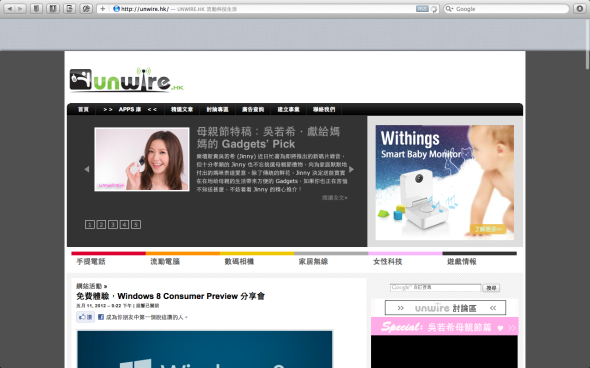Open APPS 庫 in the nav bar
Viewport: 590px width, 368px height.
tap(130, 109)
